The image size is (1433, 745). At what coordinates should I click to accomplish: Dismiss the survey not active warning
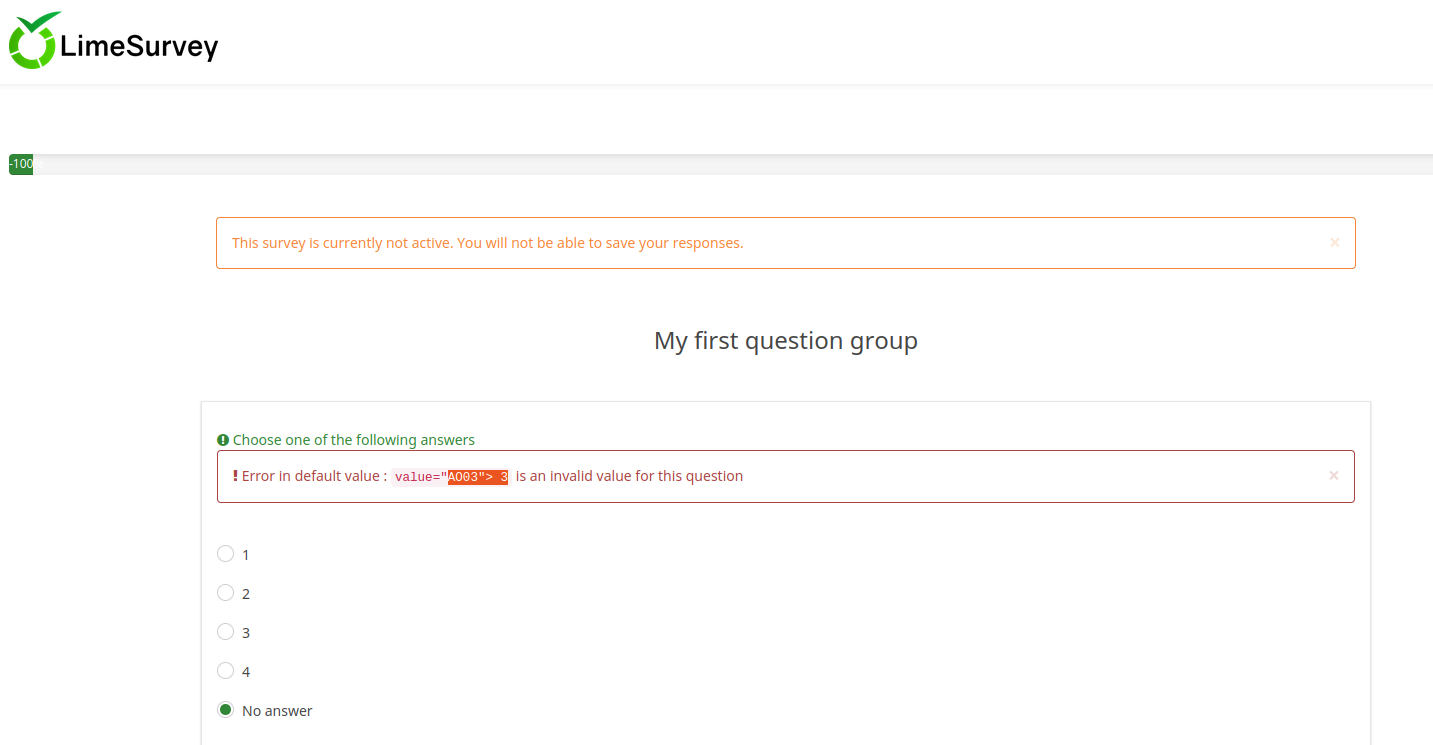click(x=1334, y=242)
